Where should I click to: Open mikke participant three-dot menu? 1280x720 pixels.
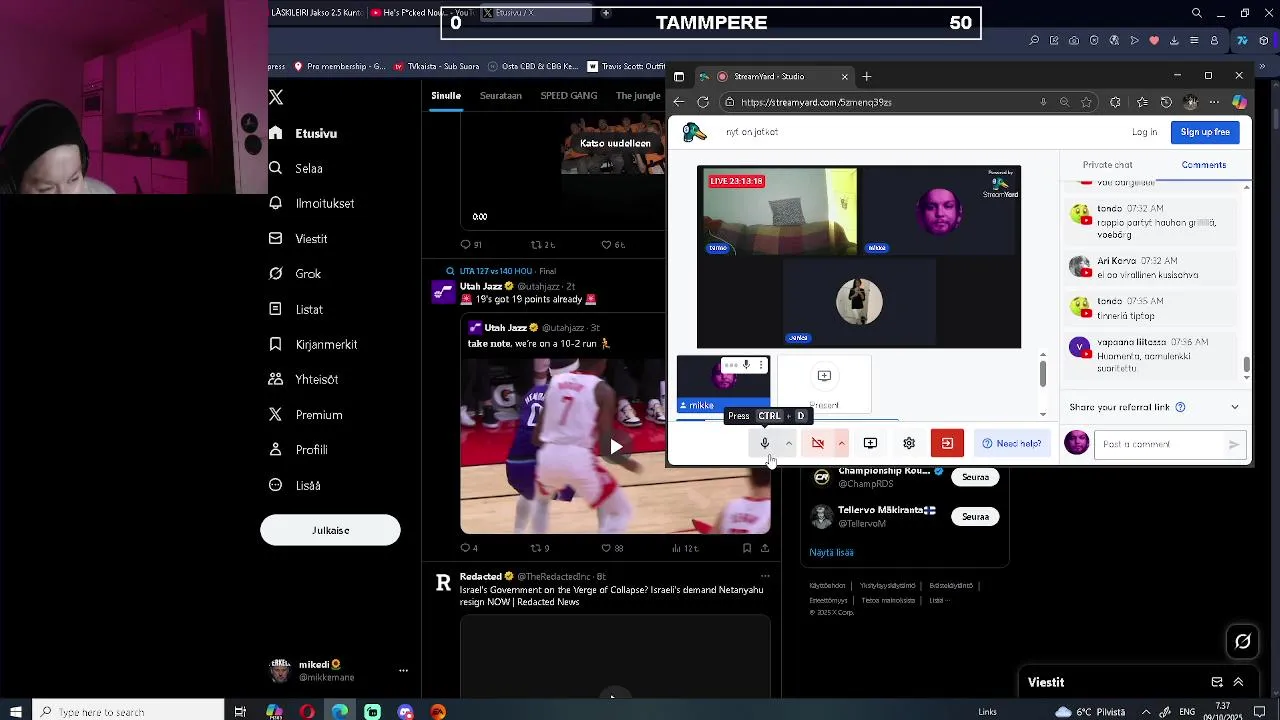[x=761, y=365]
